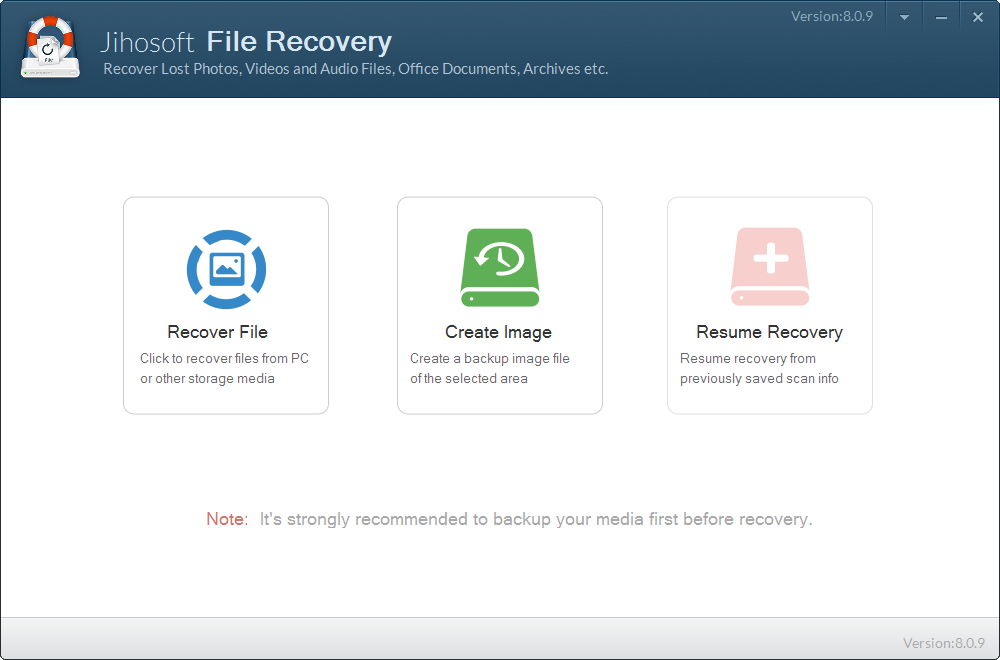Screen dimensions: 1000x660
Task: Select the Recover File title text
Action: click(217, 332)
